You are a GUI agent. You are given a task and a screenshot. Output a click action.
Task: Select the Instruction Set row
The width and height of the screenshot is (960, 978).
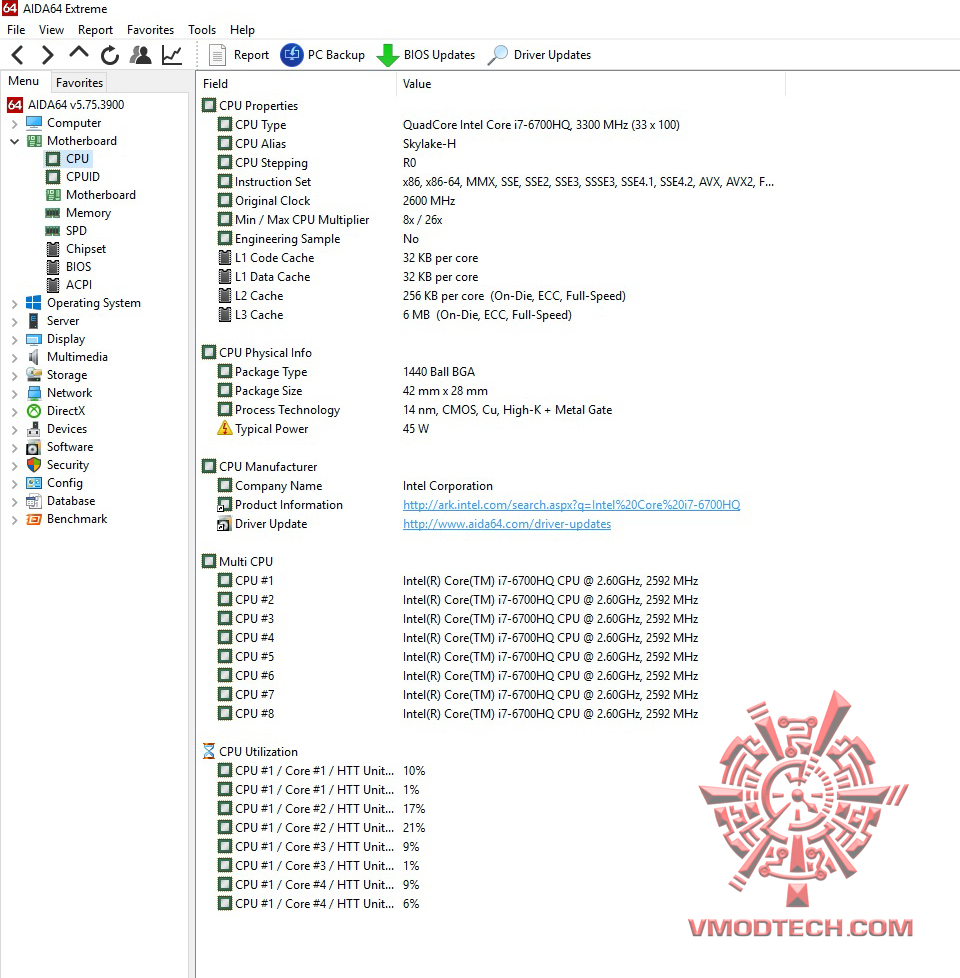[x=496, y=182]
